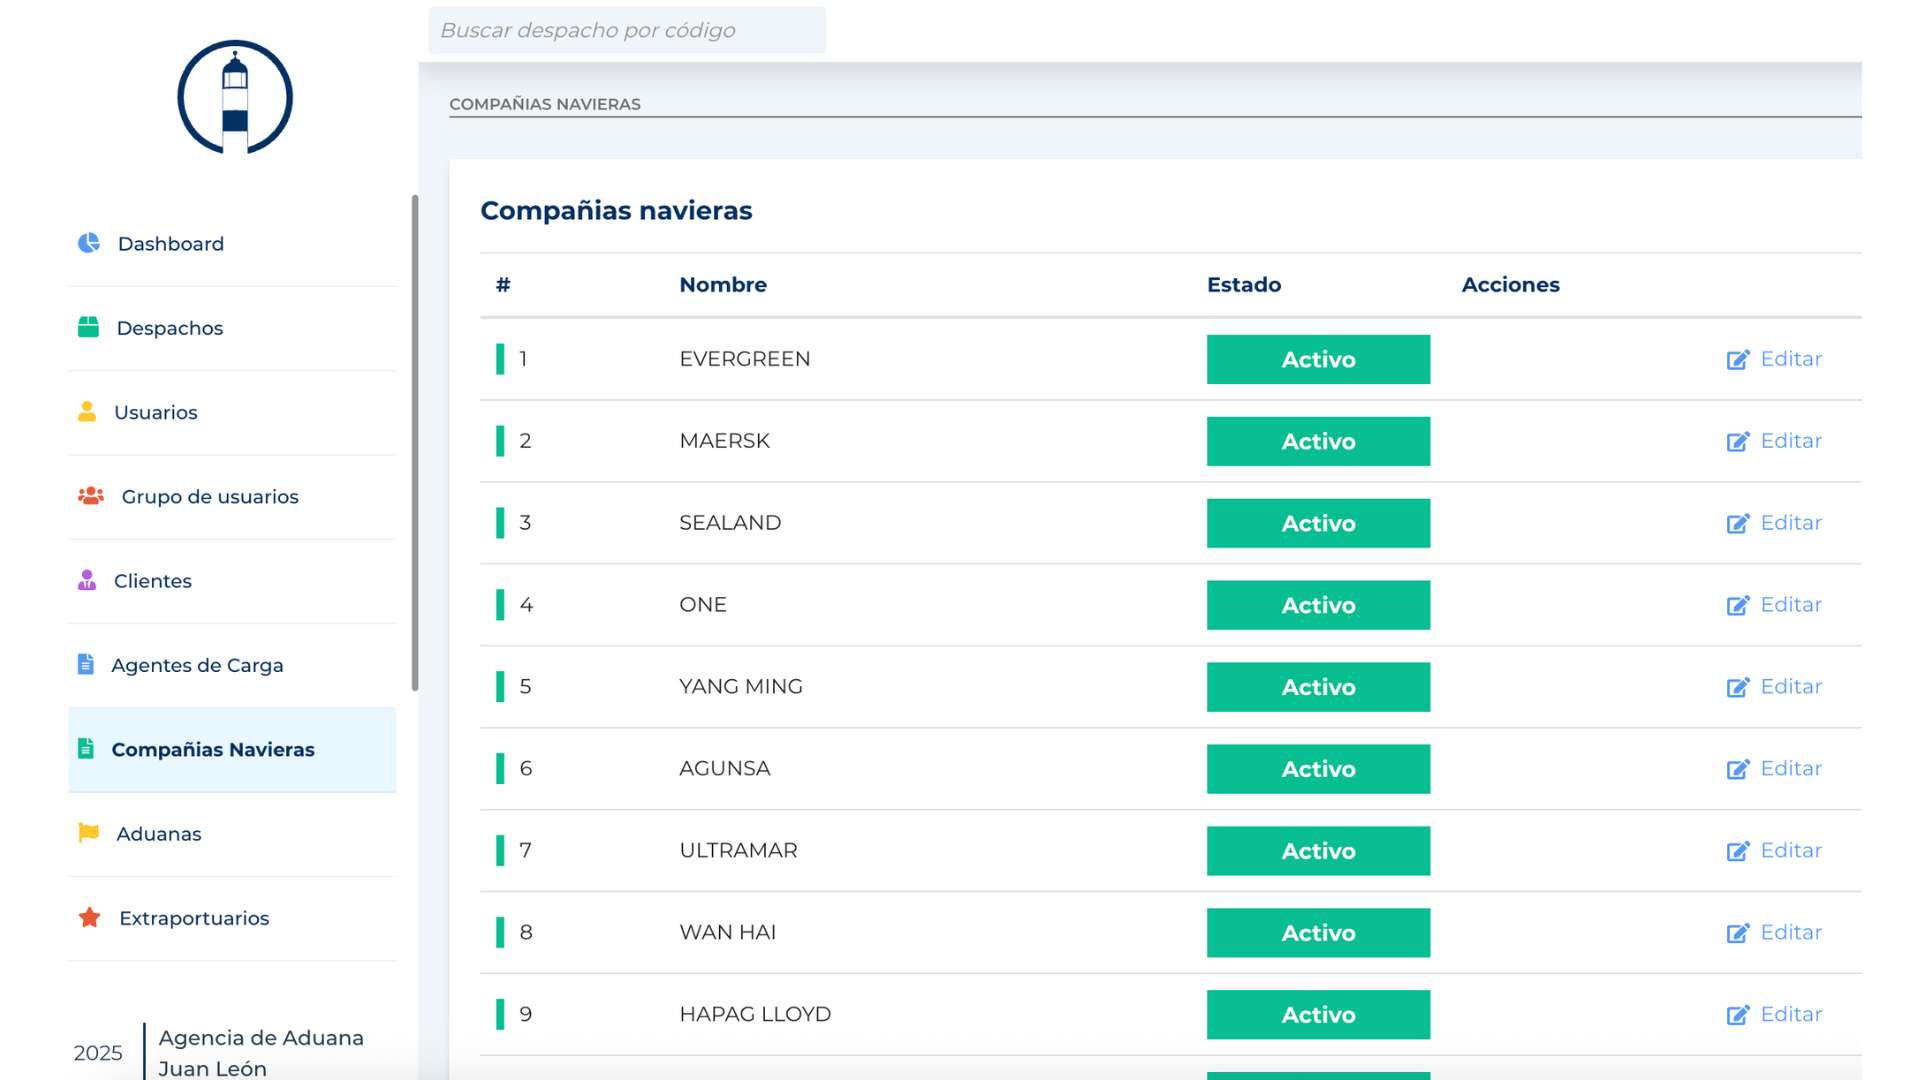Click the yellow Usuarios person icon
1920x1080 pixels.
[87, 411]
